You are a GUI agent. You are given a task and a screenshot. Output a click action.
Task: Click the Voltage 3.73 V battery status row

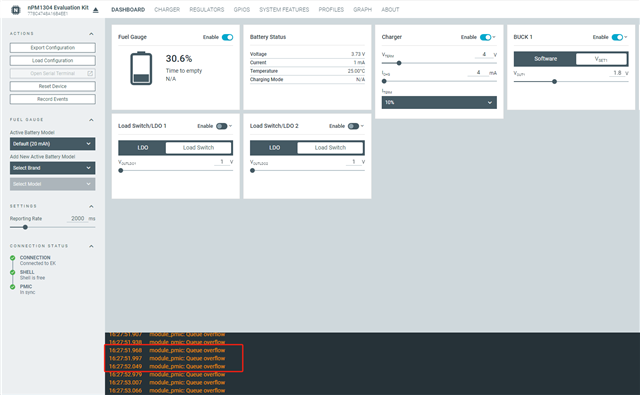307,54
